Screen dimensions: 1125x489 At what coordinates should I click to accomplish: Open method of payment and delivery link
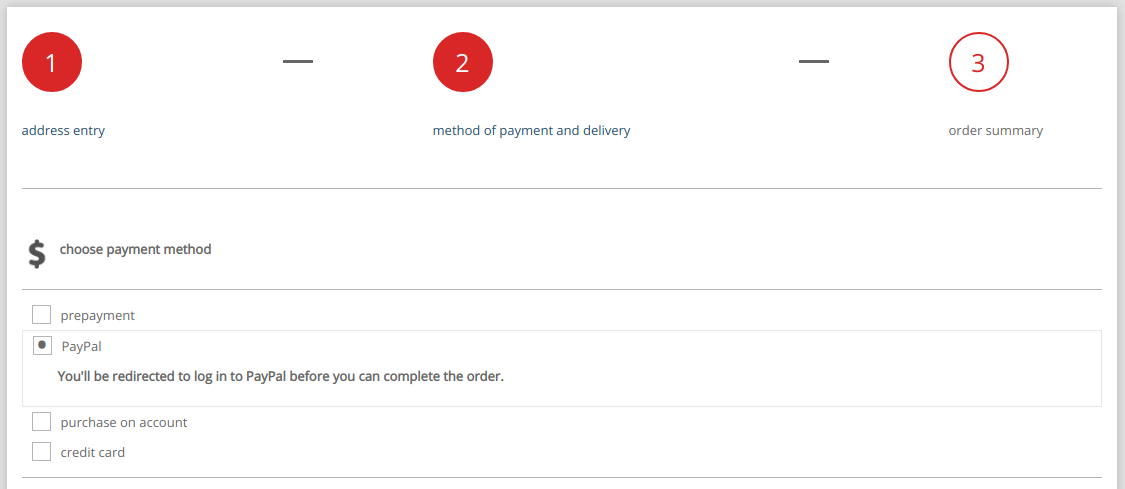(532, 130)
